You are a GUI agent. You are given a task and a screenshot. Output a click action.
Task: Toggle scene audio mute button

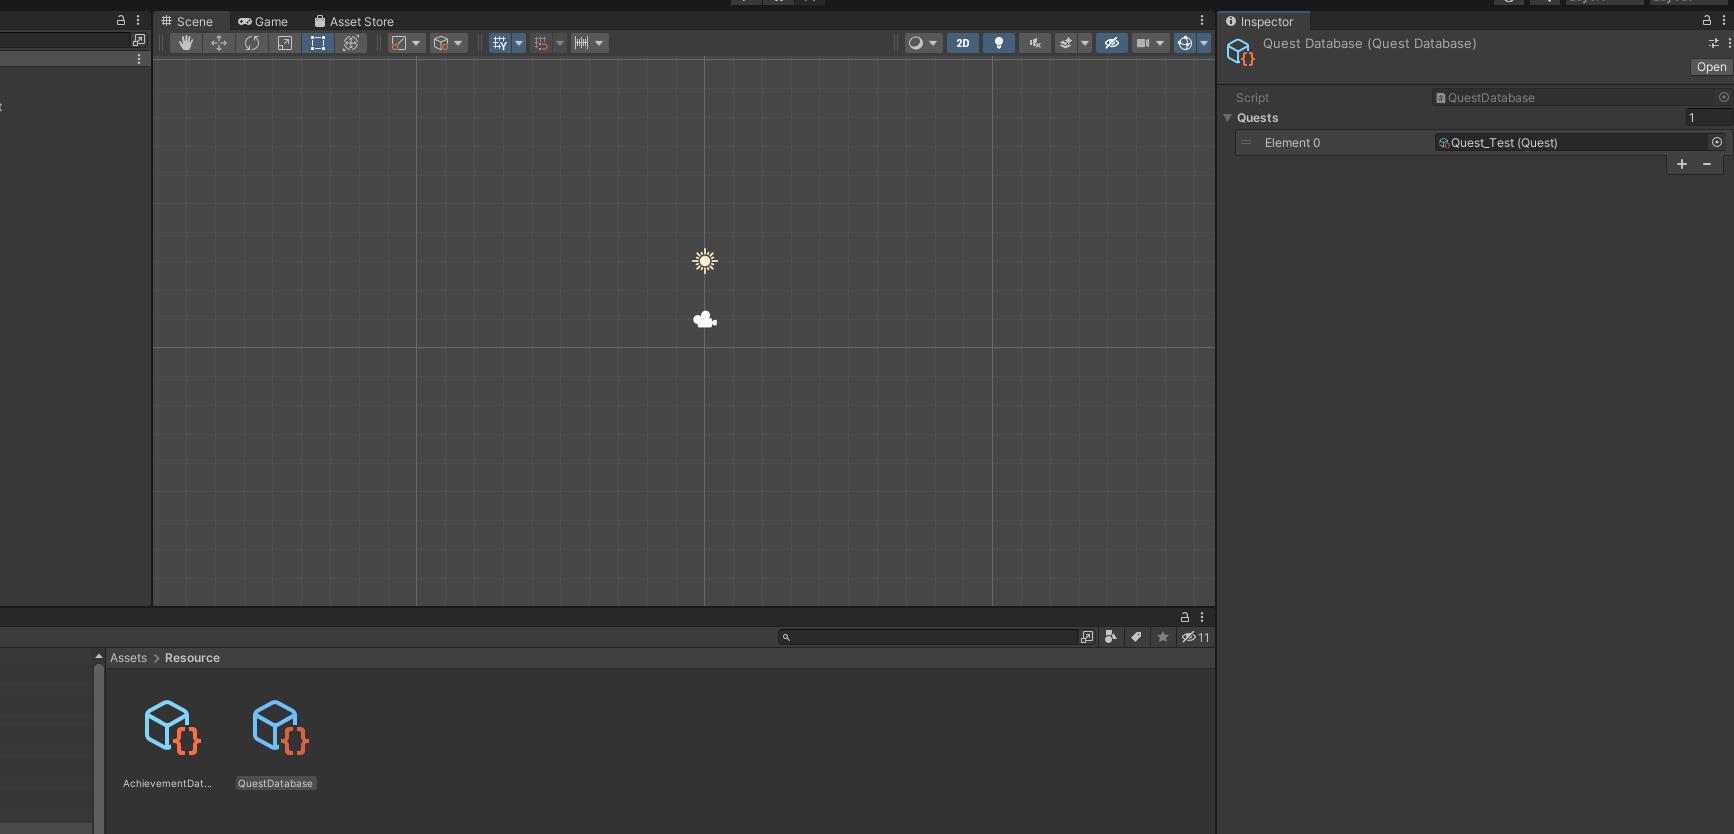point(1035,43)
